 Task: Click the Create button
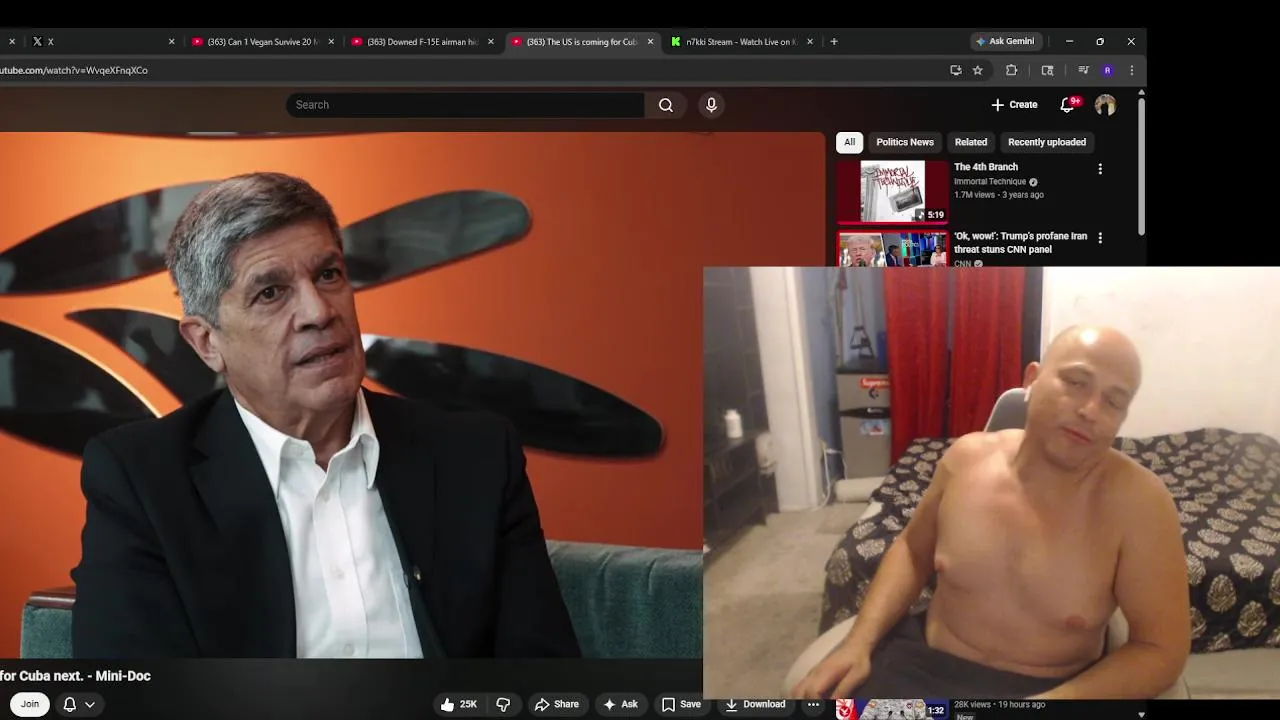pyautogui.click(x=1014, y=105)
